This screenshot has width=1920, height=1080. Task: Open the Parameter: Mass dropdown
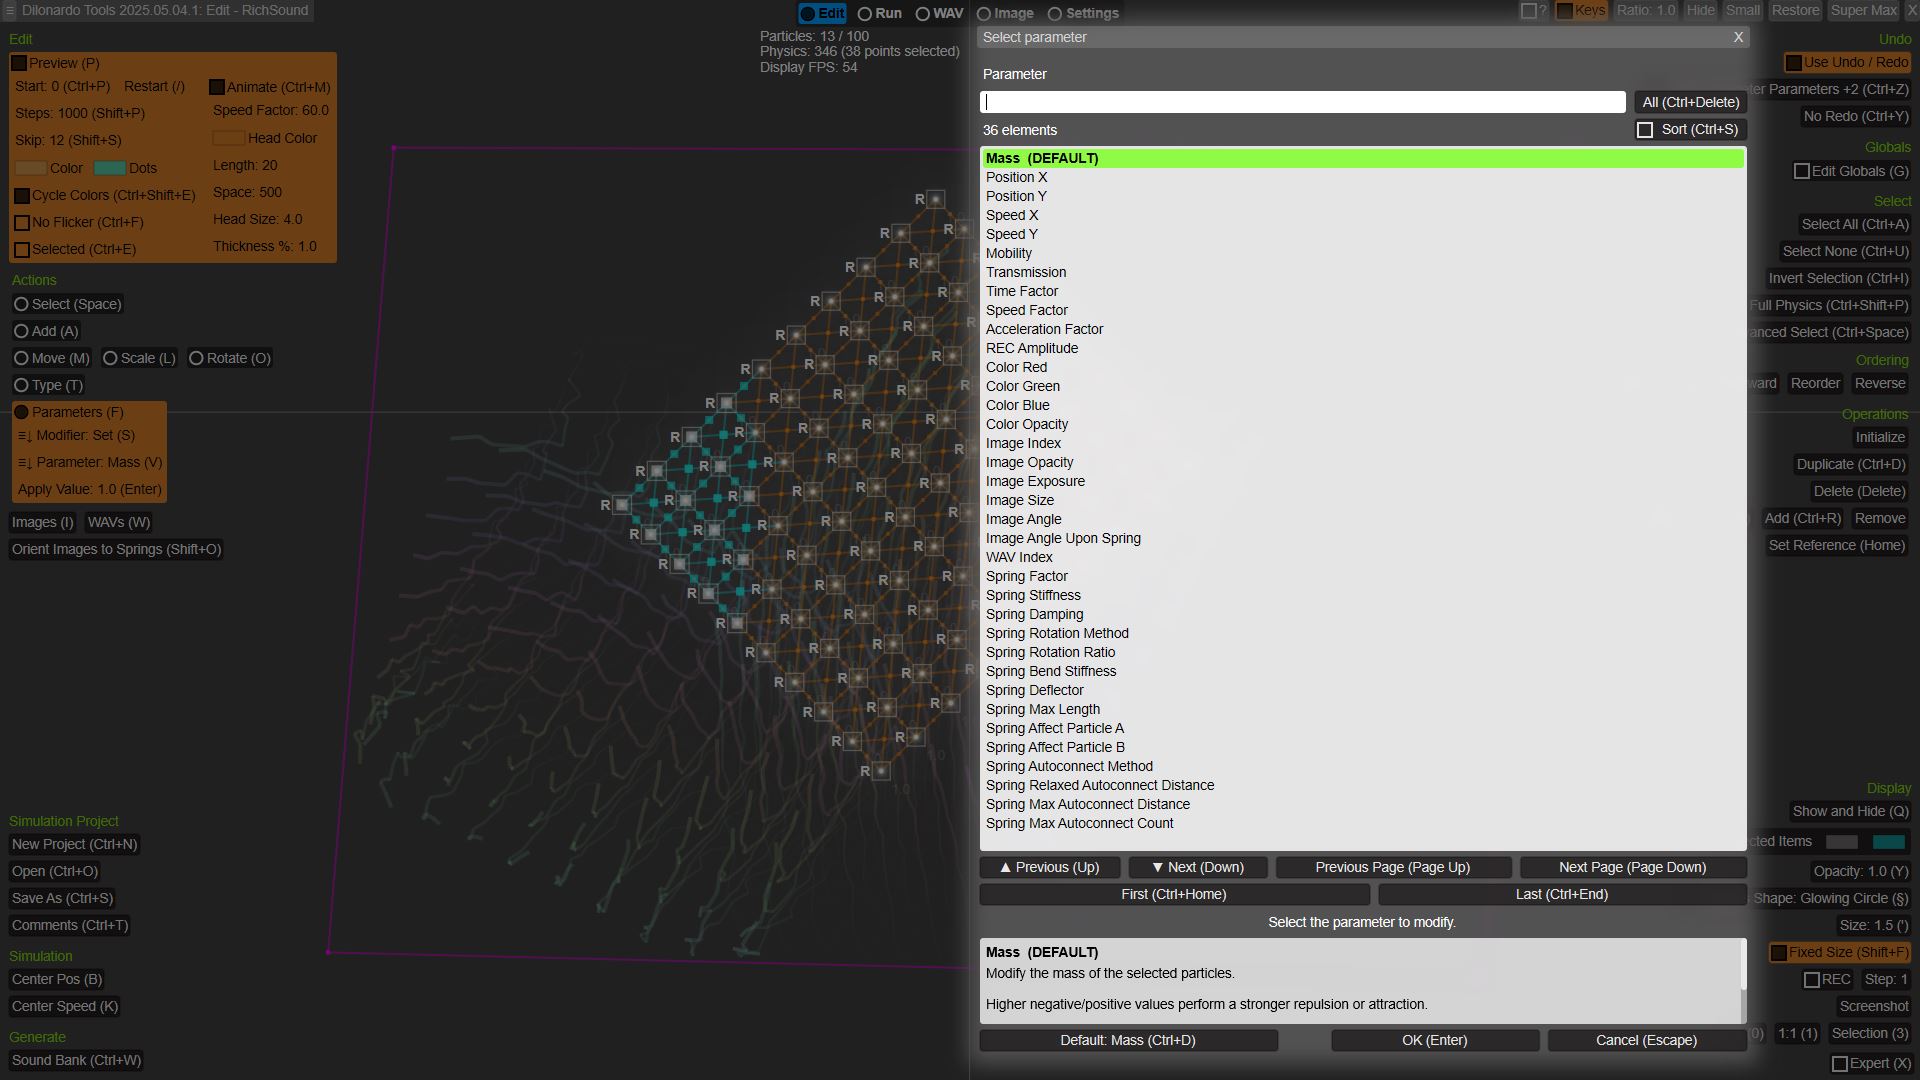pyautogui.click(x=90, y=463)
